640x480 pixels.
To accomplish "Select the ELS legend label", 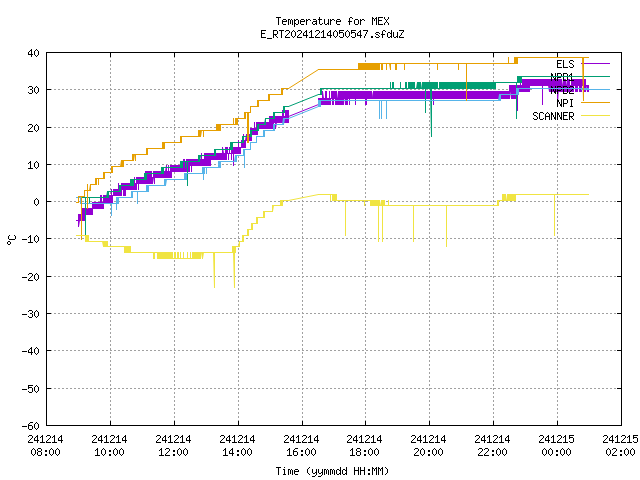I will tap(565, 64).
